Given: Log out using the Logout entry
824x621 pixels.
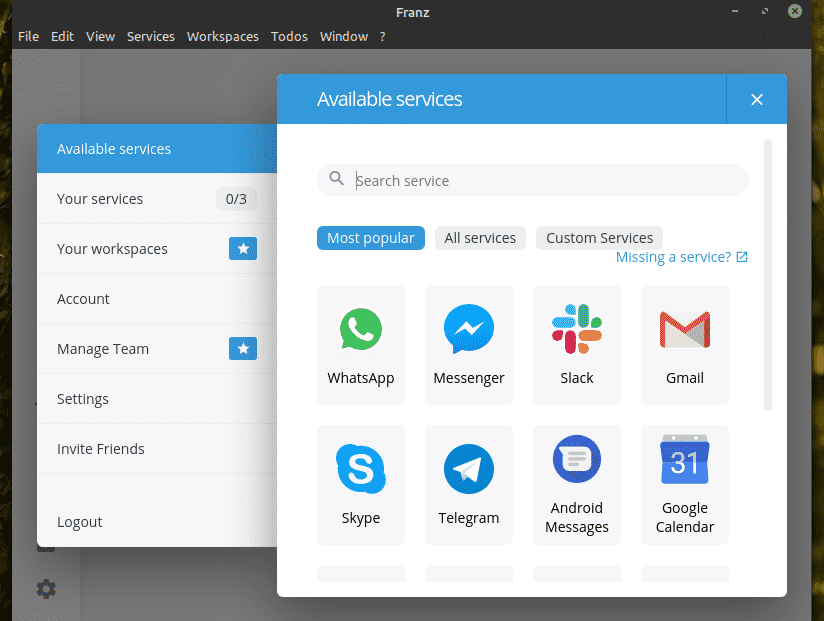Looking at the screenshot, I should click(x=80, y=522).
